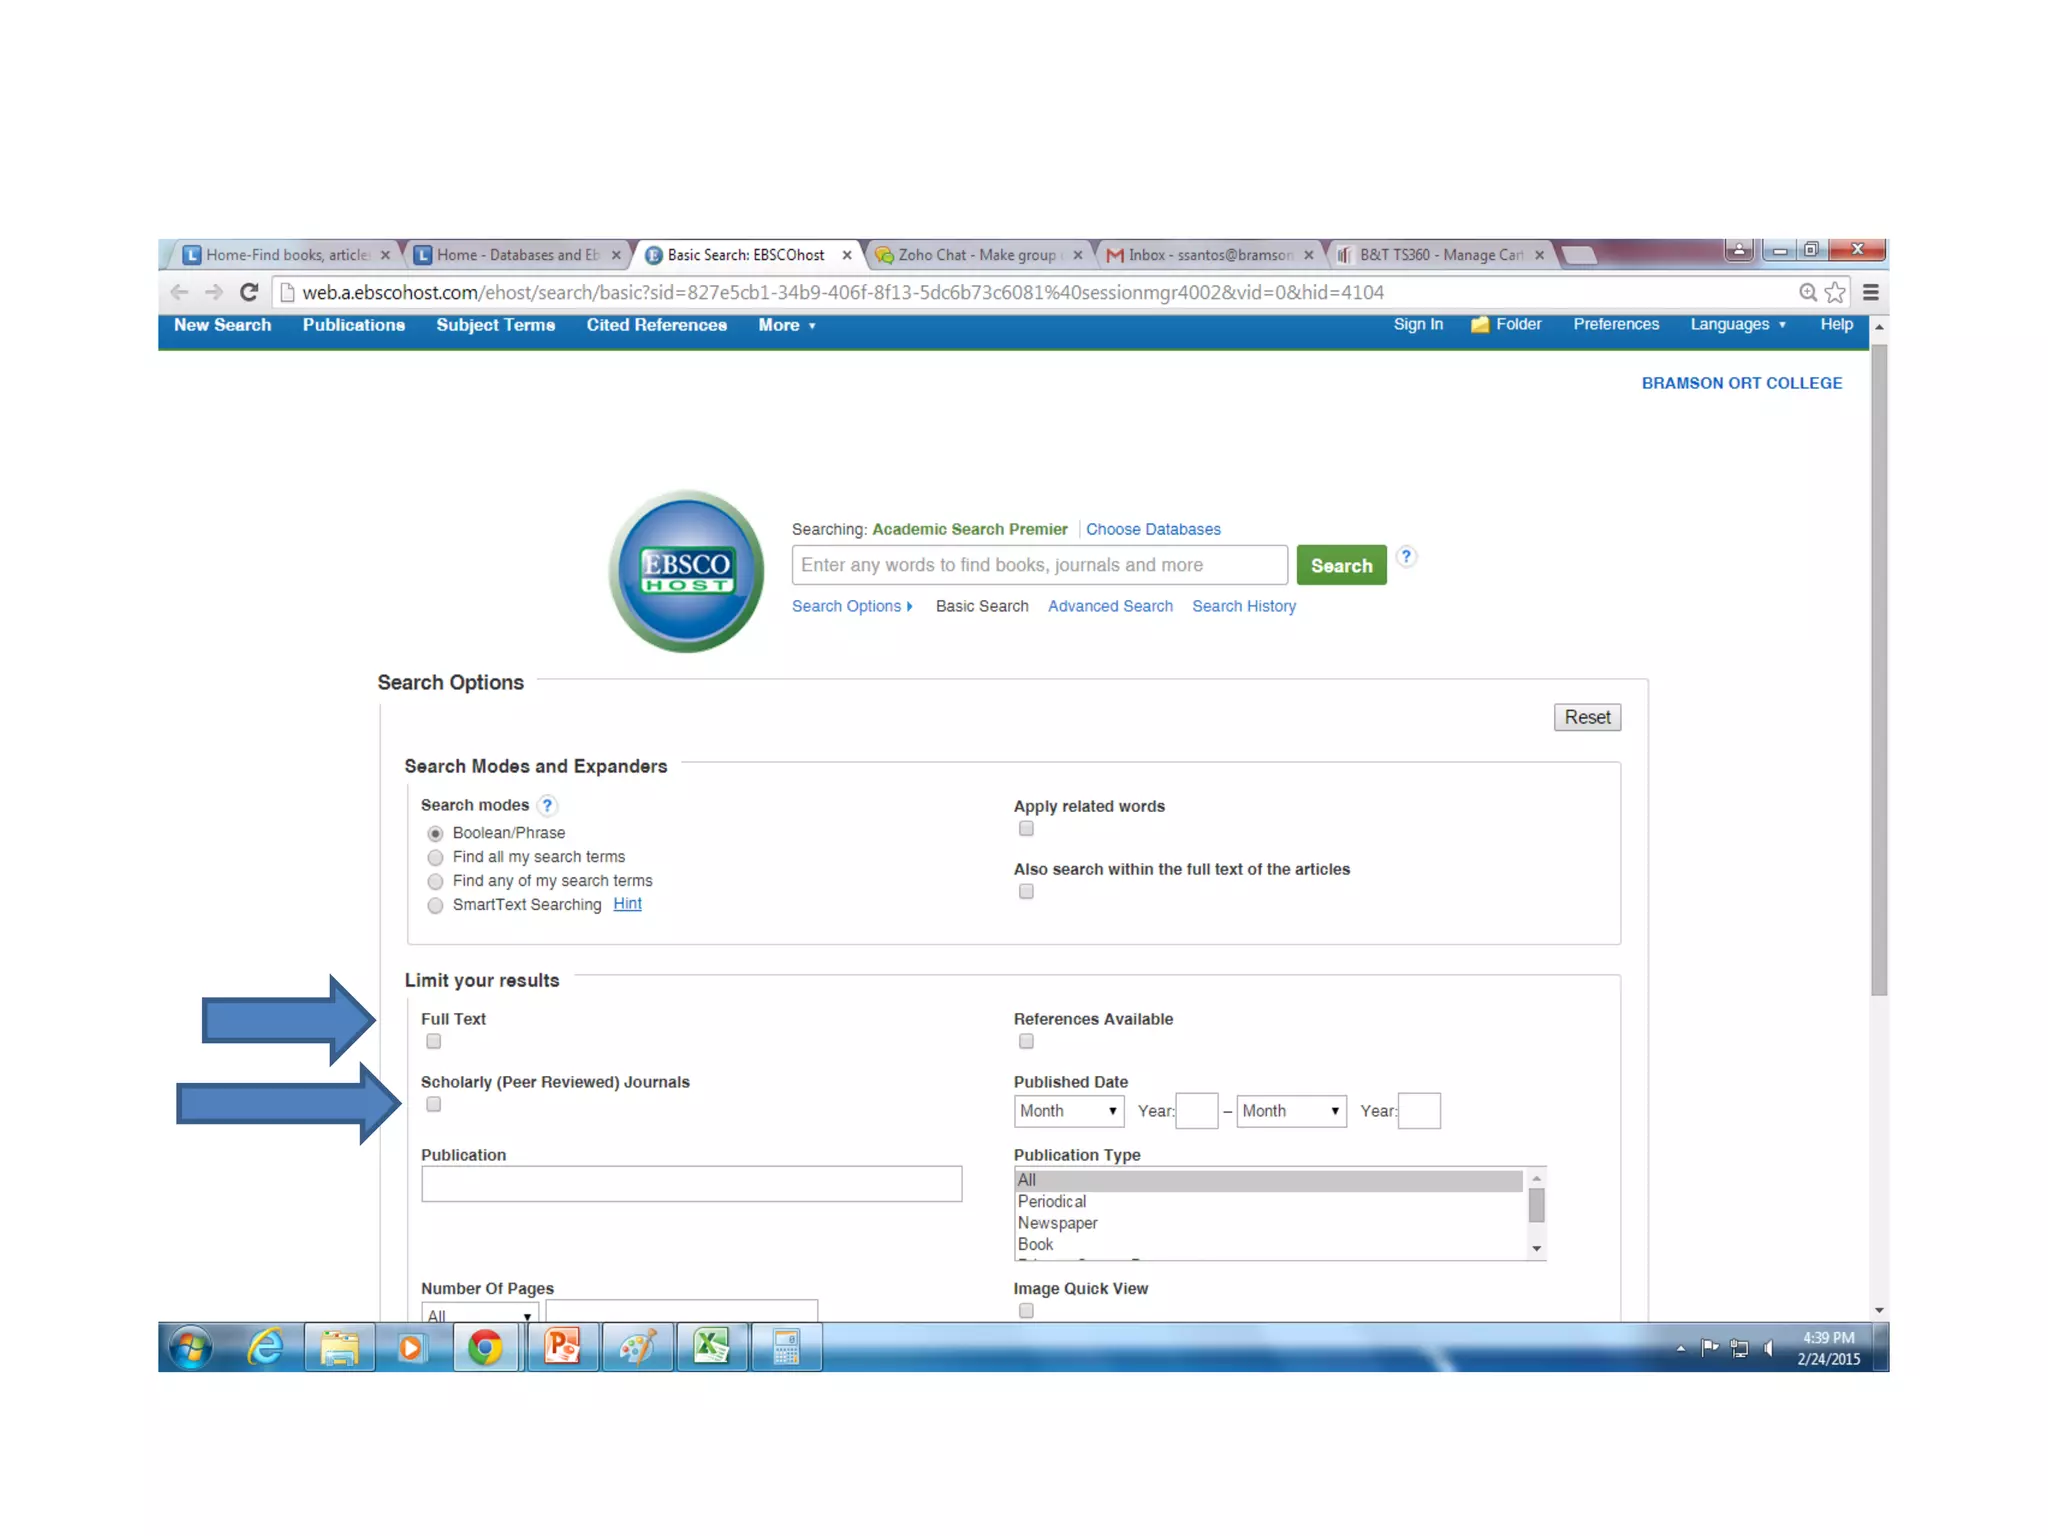The height and width of the screenshot is (1536, 2048).
Task: Select the SmartText Searching radio button
Action: point(435,906)
